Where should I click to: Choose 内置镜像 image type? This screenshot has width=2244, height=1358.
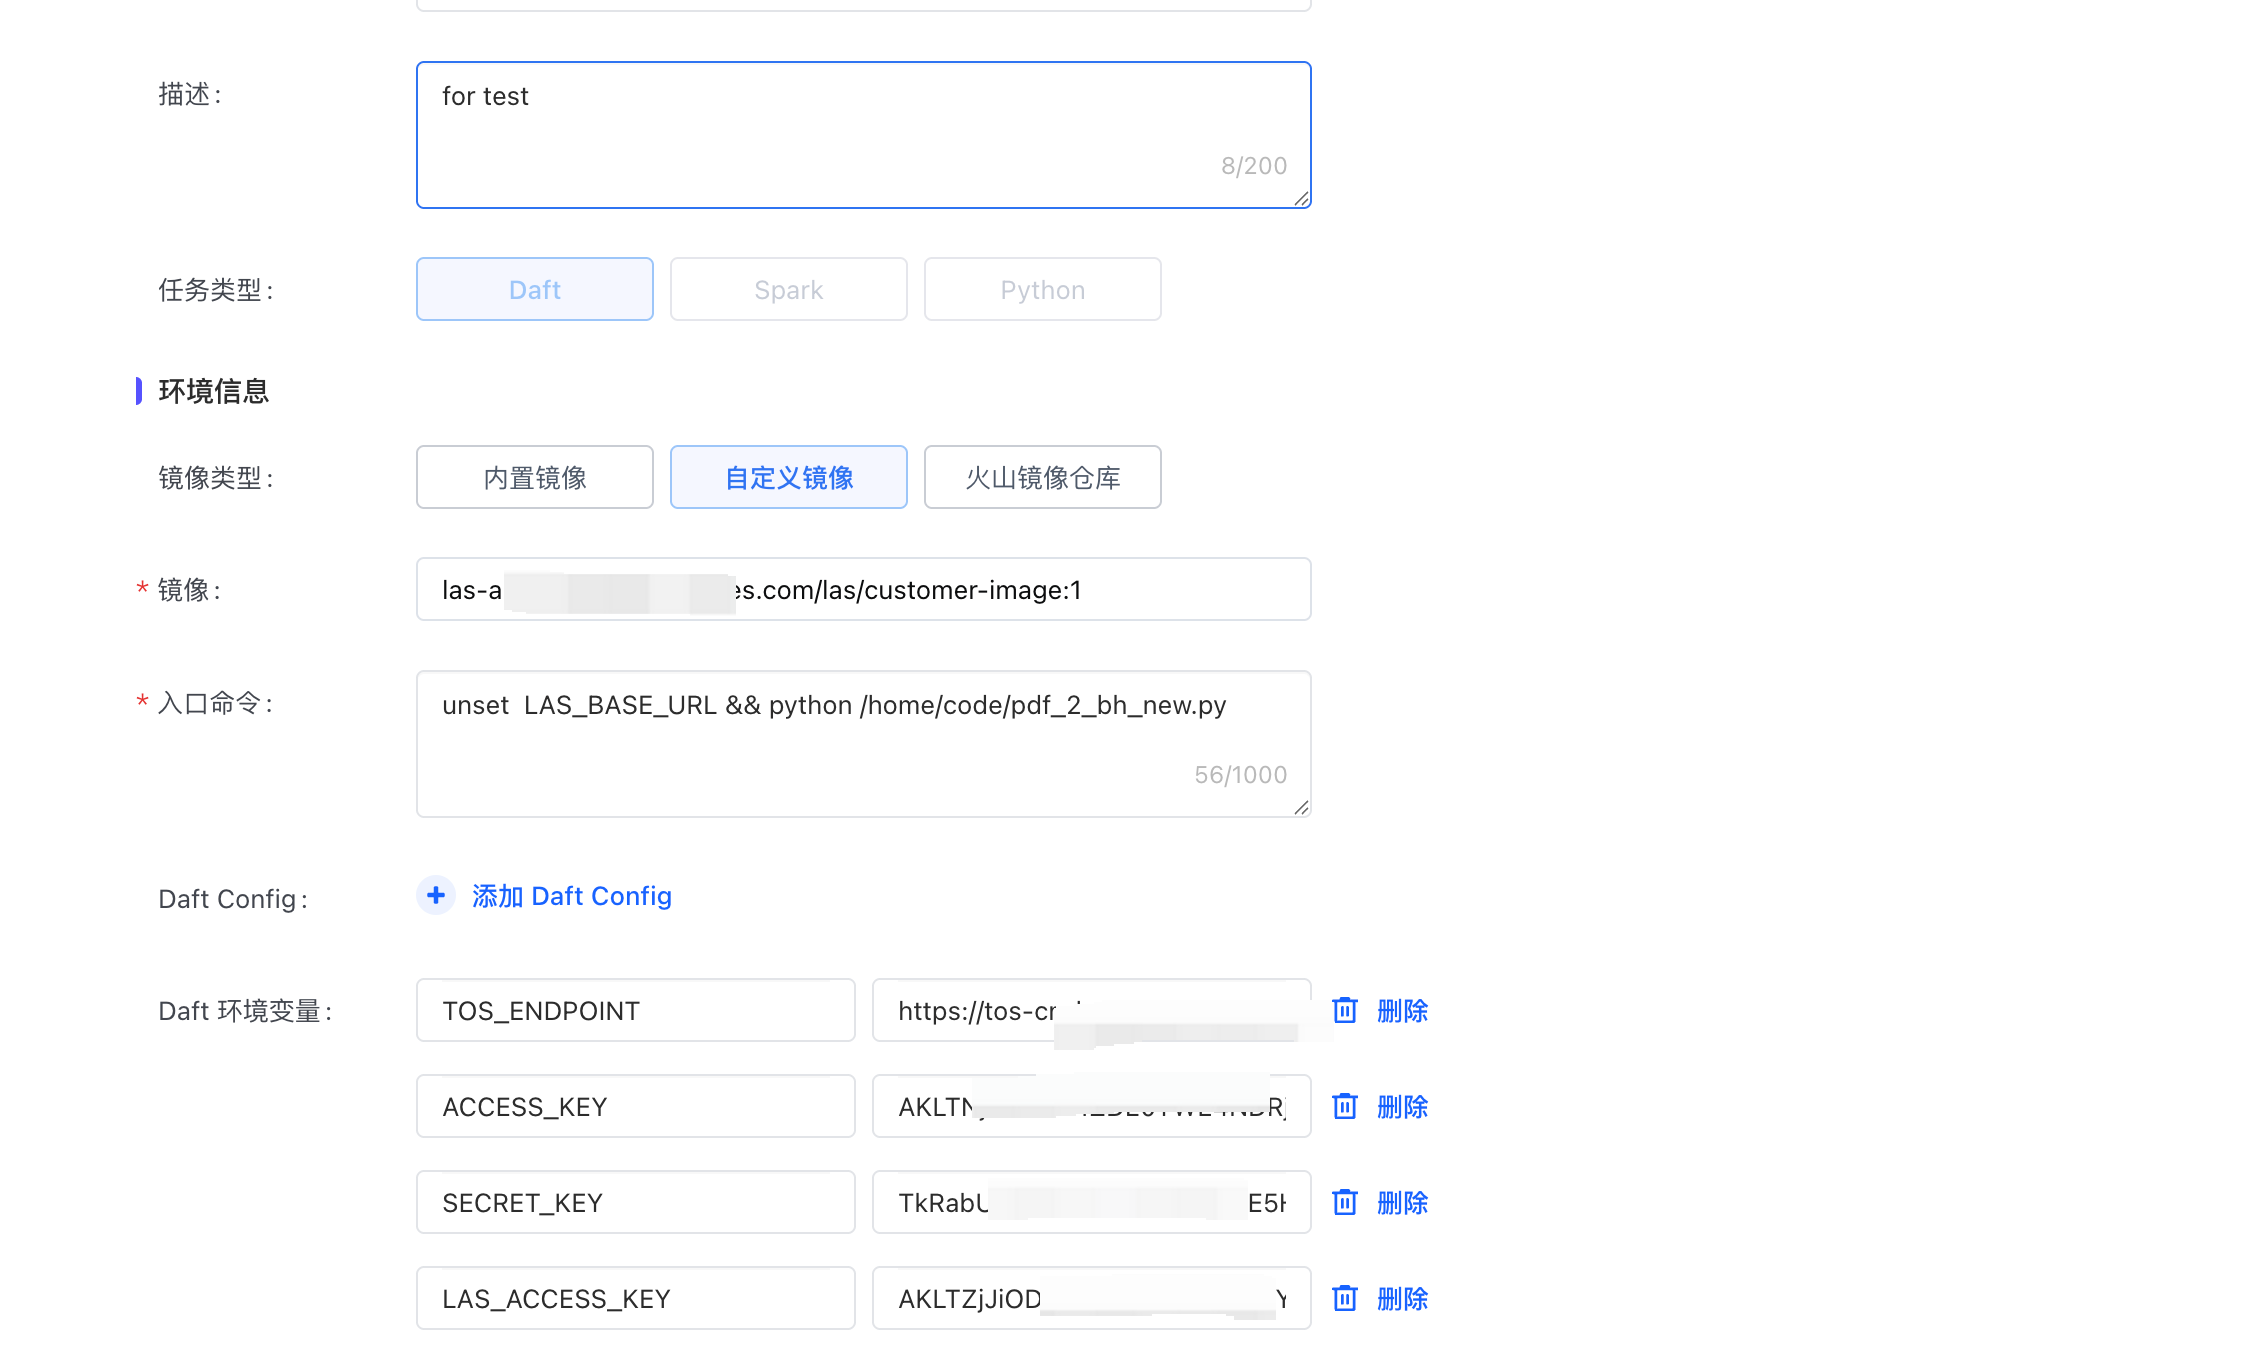[x=535, y=478]
